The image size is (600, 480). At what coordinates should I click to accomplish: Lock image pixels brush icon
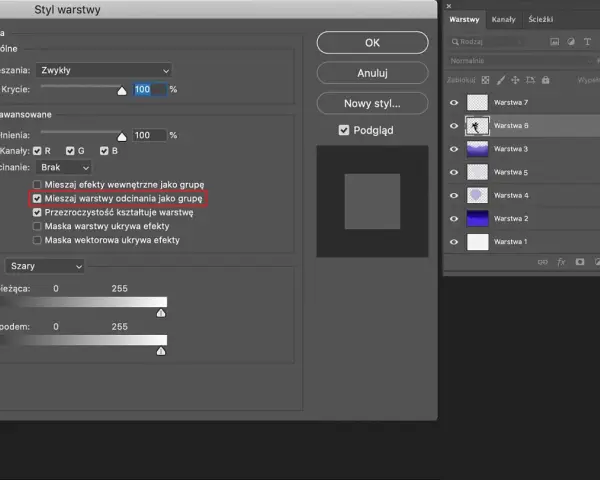tap(501, 80)
